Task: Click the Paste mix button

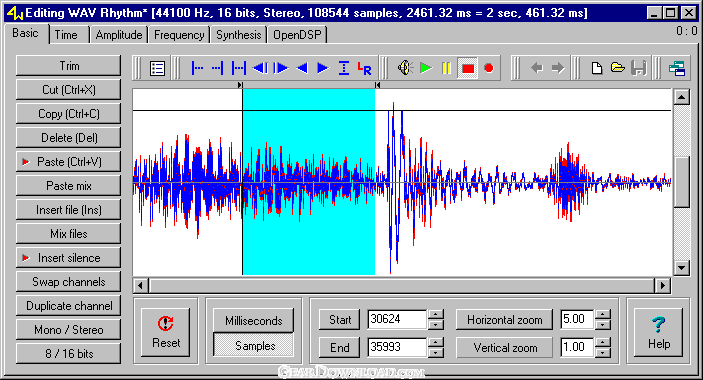Action: coord(69,186)
